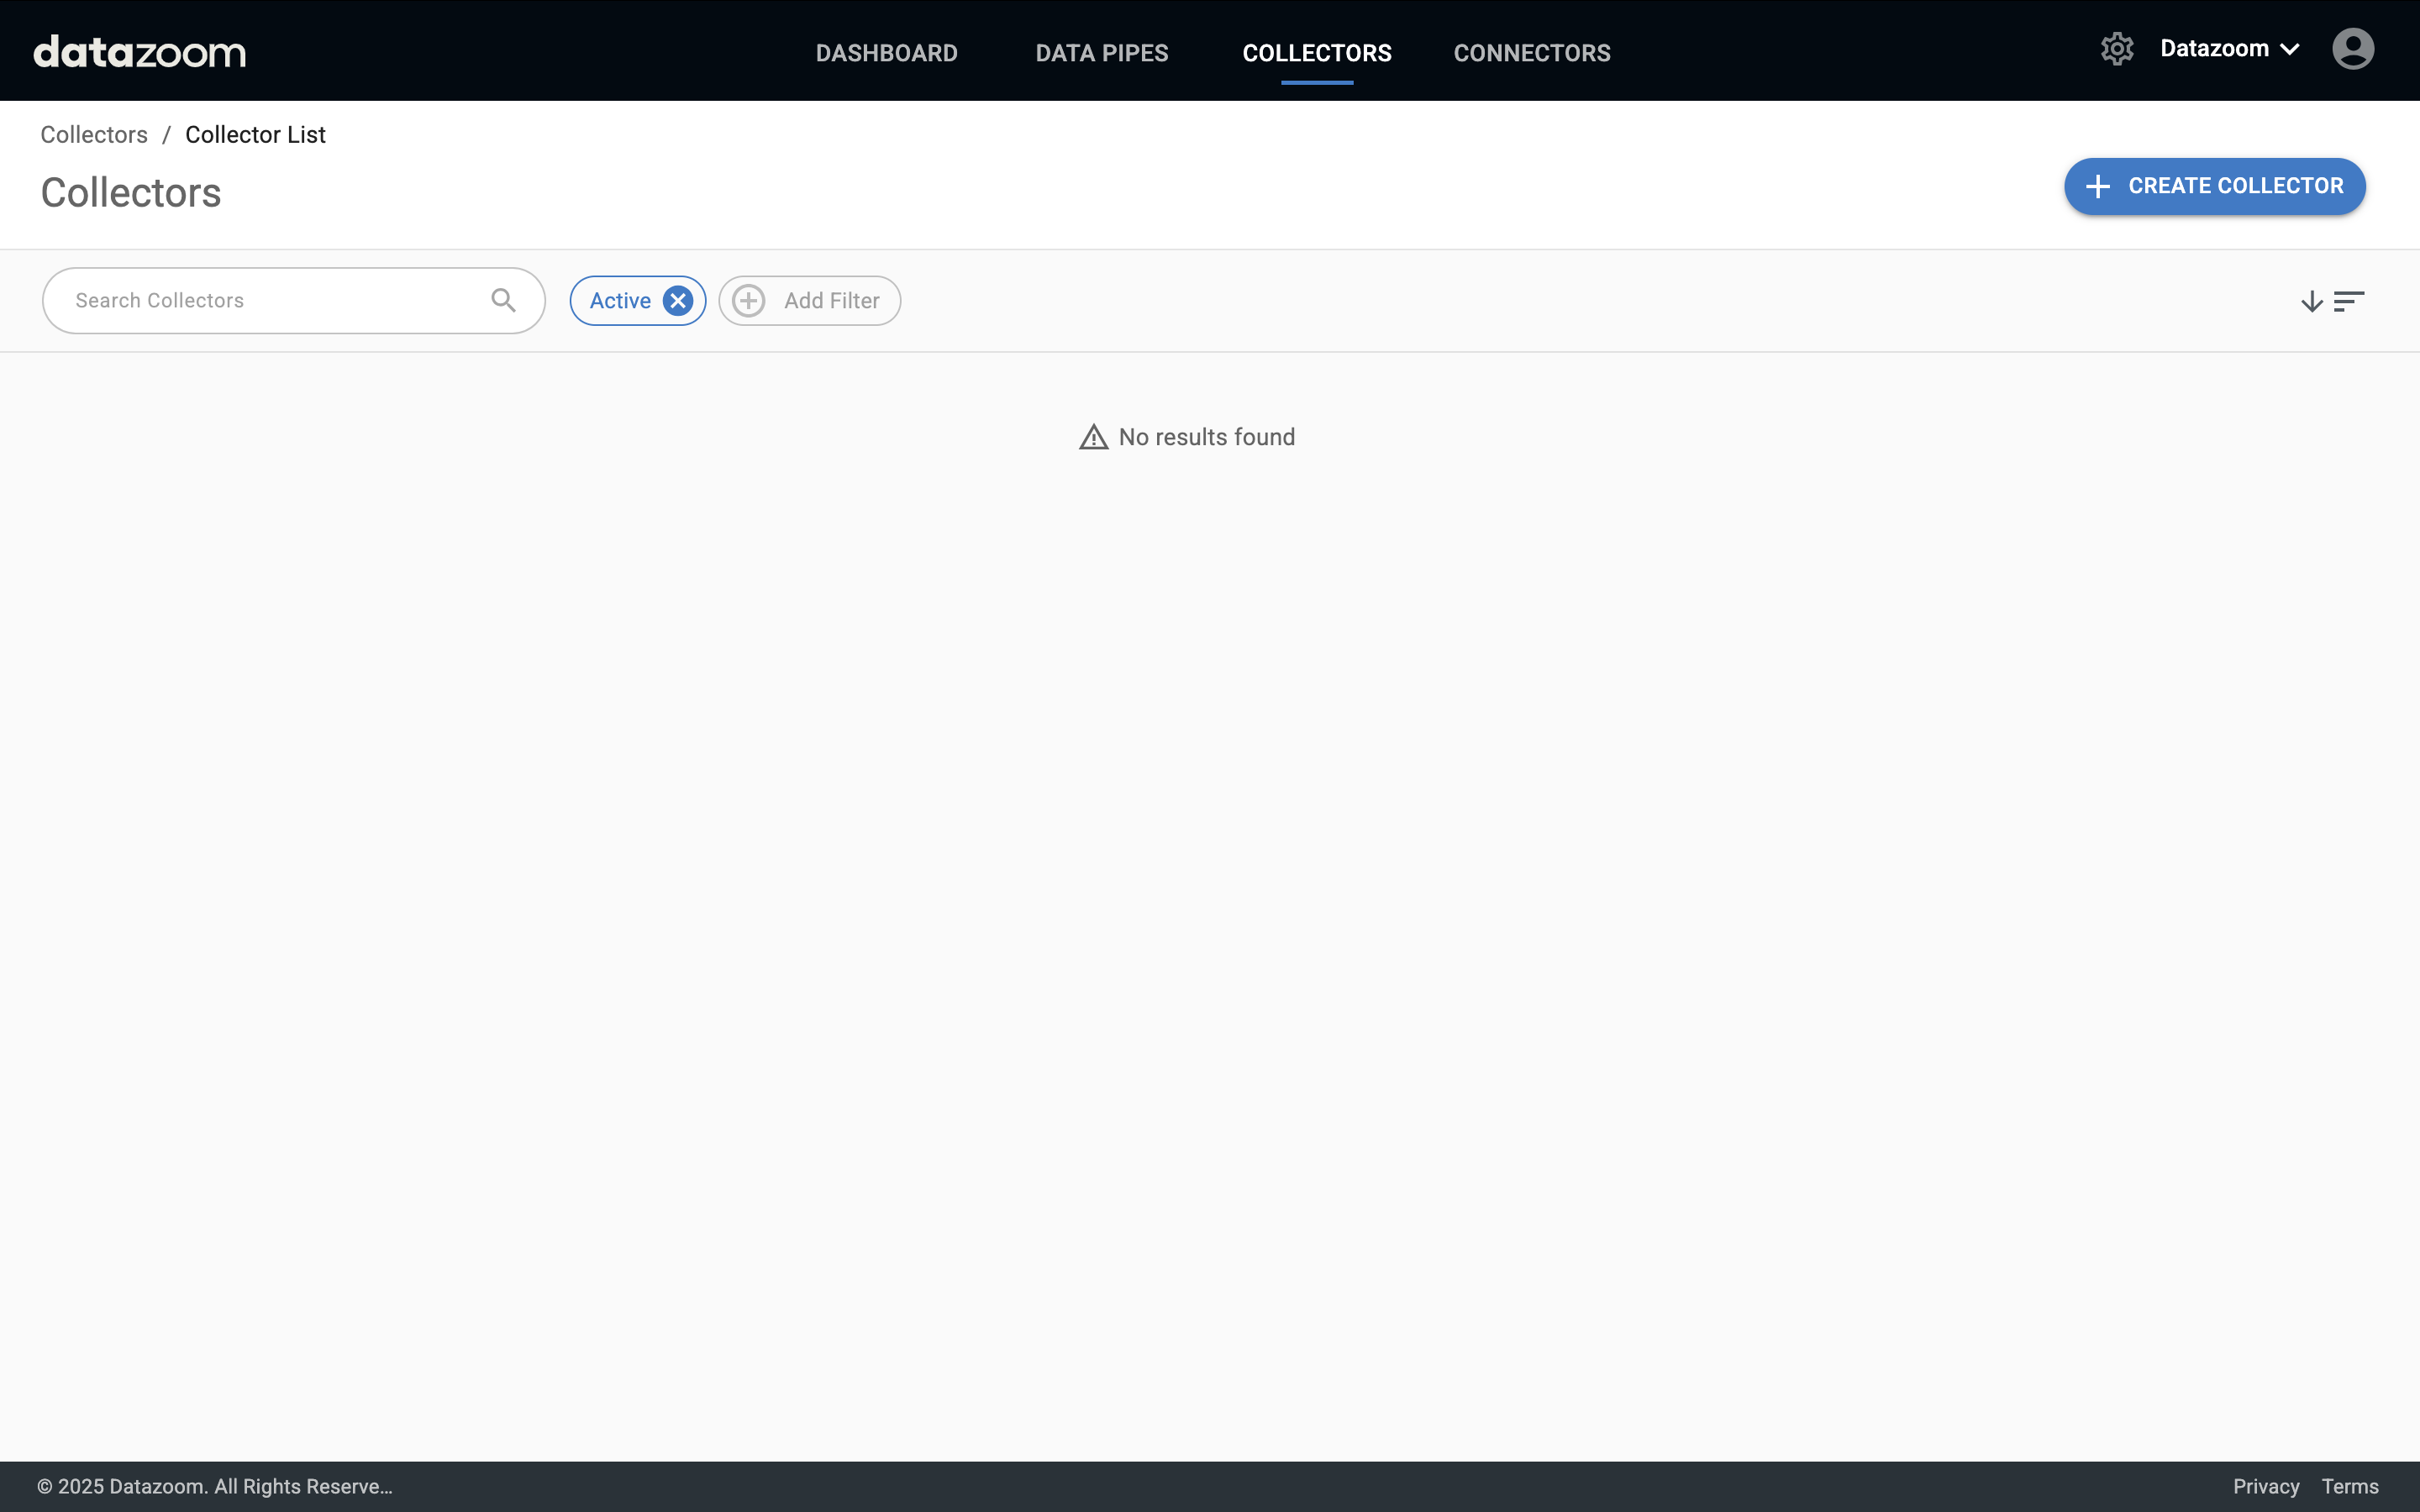Open the user profile avatar
Viewport: 2420px width, 1512px height.
tap(2353, 49)
